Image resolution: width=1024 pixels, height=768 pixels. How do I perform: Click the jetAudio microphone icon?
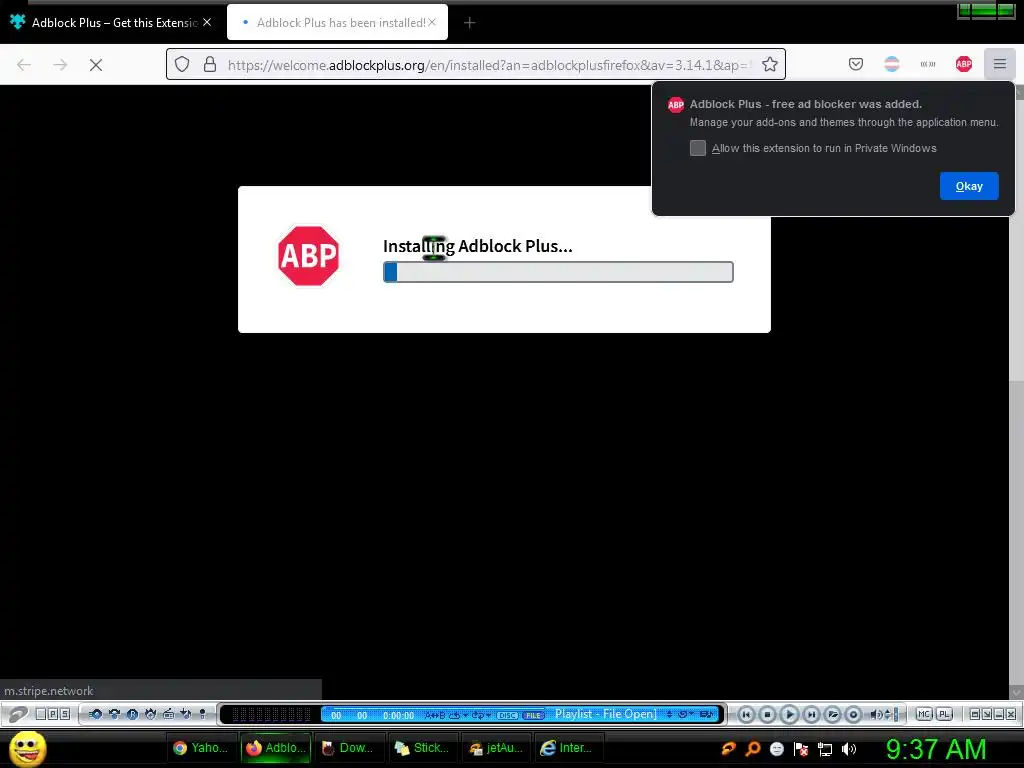(x=202, y=714)
